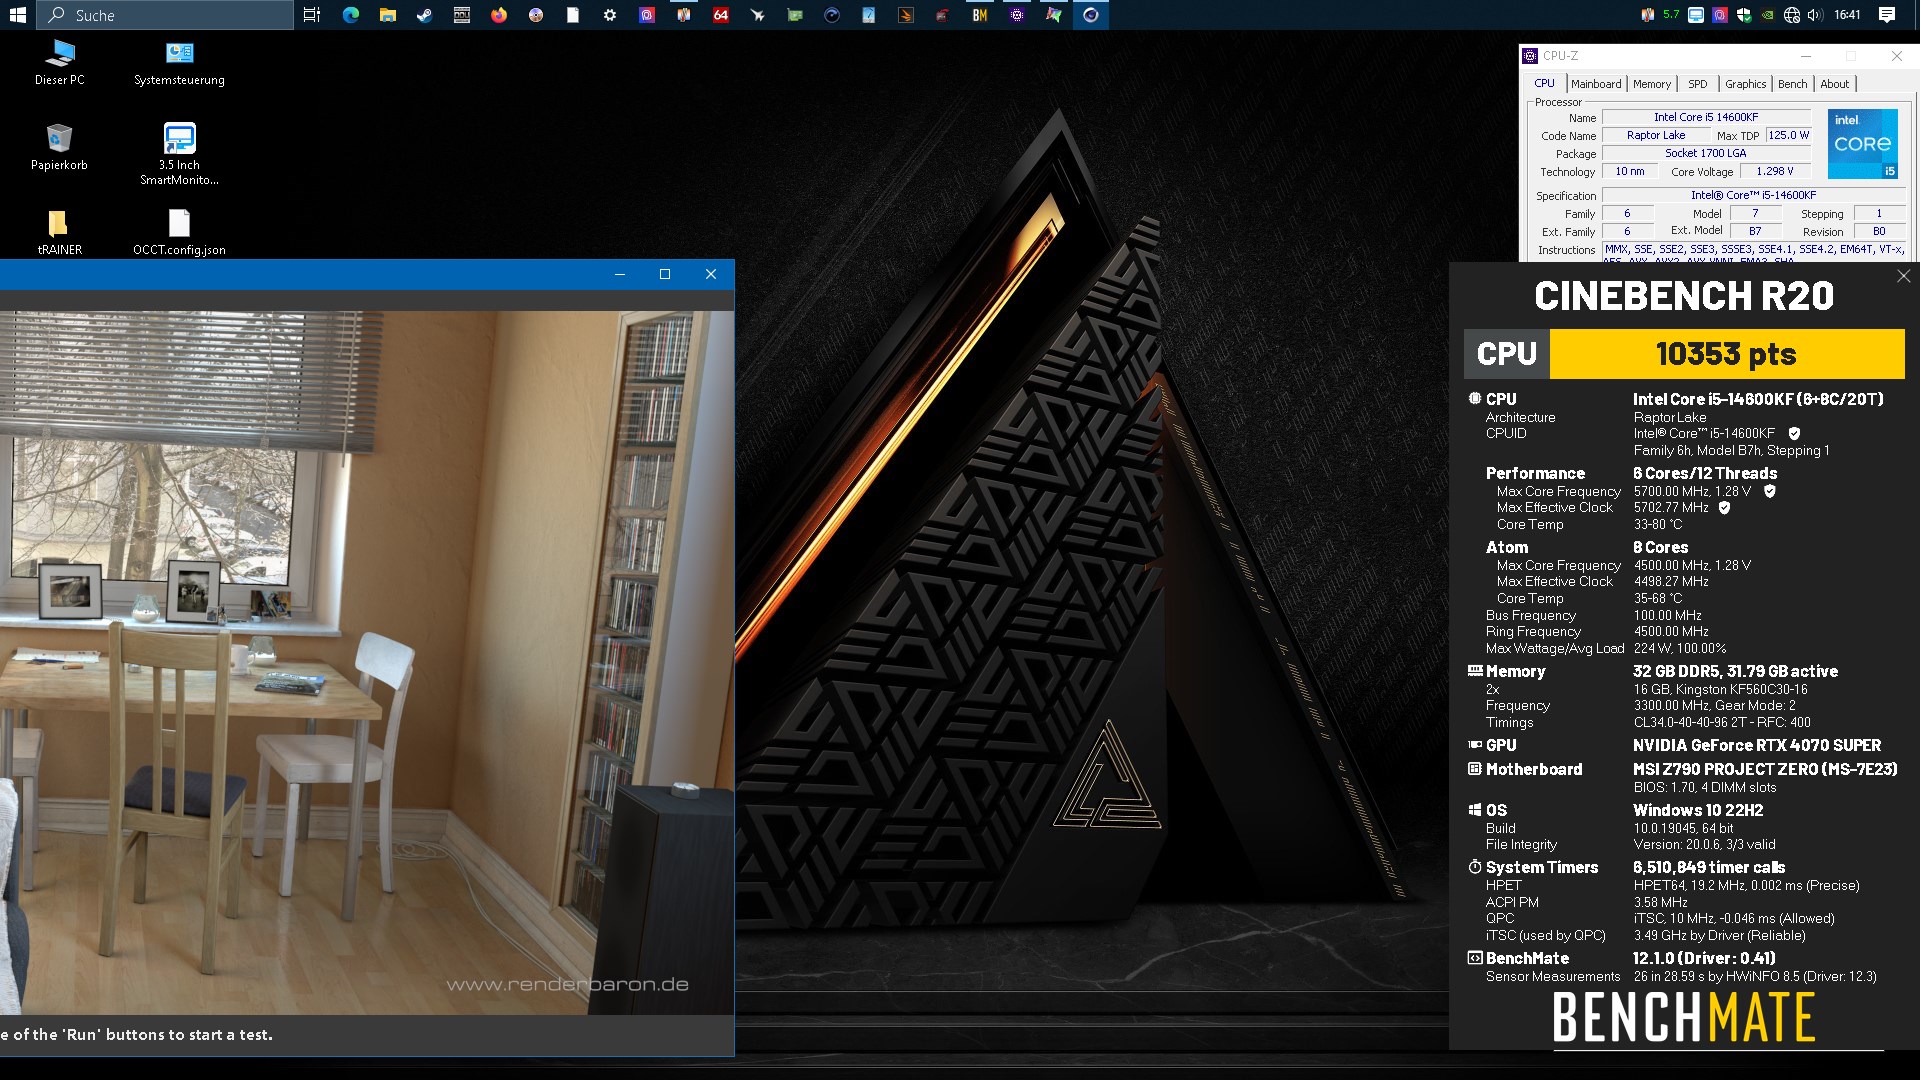
Task: Open Steam from the taskbar
Action: click(425, 15)
